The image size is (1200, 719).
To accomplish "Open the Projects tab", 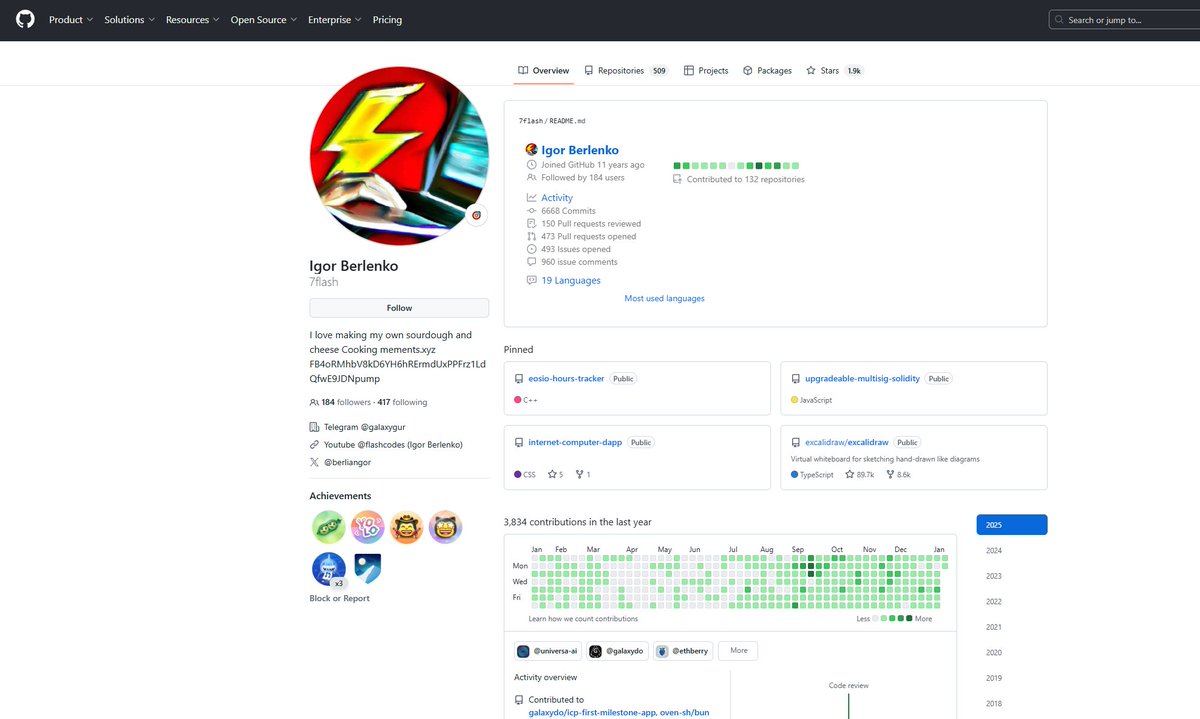I will [706, 71].
